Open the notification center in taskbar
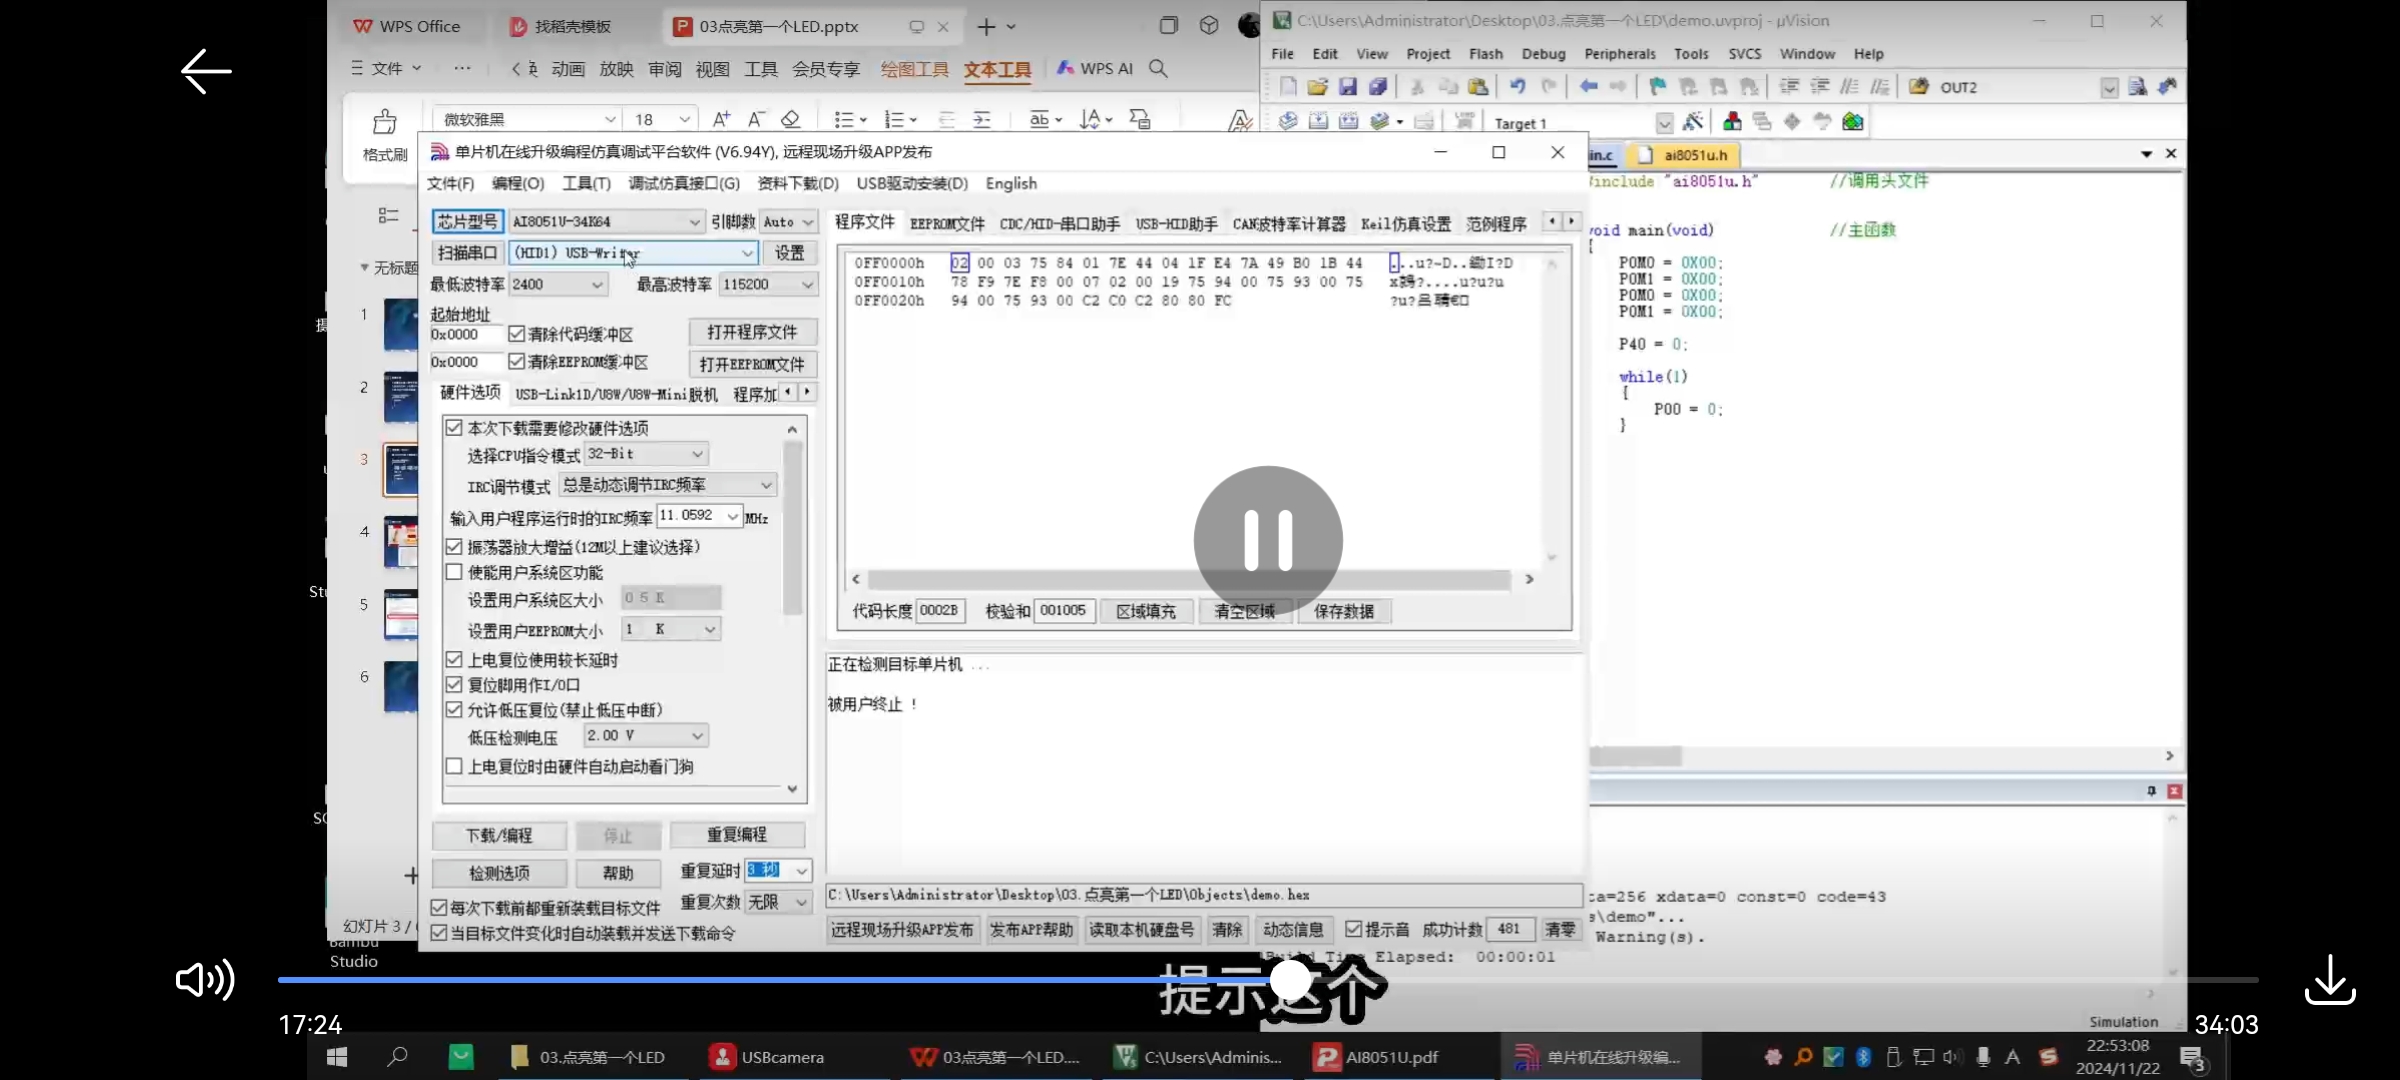Viewport: 2400px width, 1080px height. [x=2192, y=1057]
